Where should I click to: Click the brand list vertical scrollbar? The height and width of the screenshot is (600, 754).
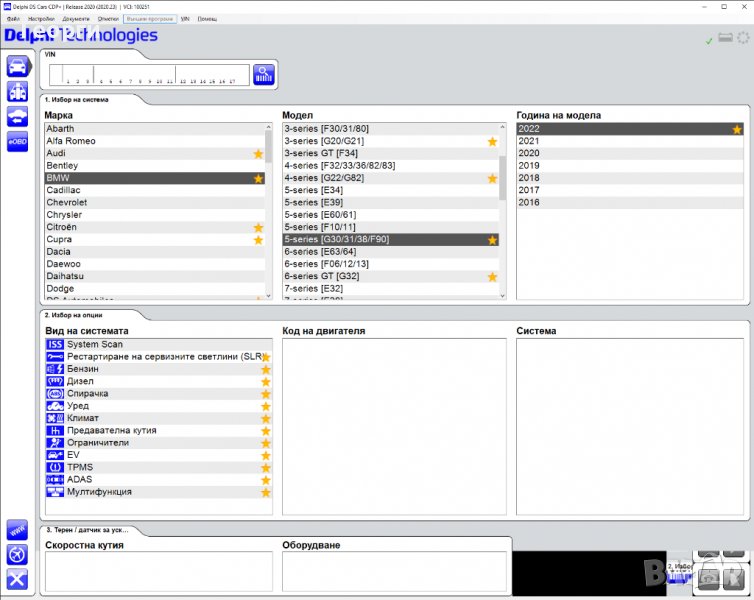pos(268,210)
